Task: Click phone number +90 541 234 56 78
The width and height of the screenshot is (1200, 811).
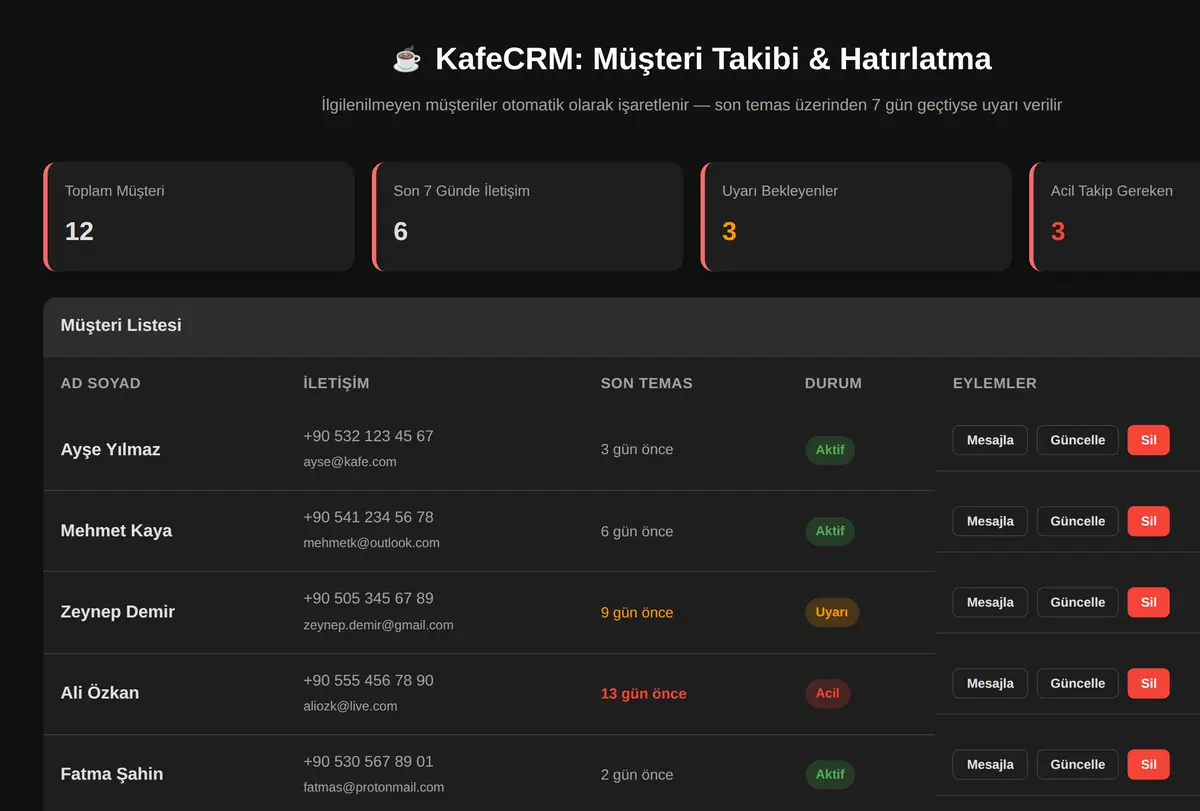Action: pos(368,517)
